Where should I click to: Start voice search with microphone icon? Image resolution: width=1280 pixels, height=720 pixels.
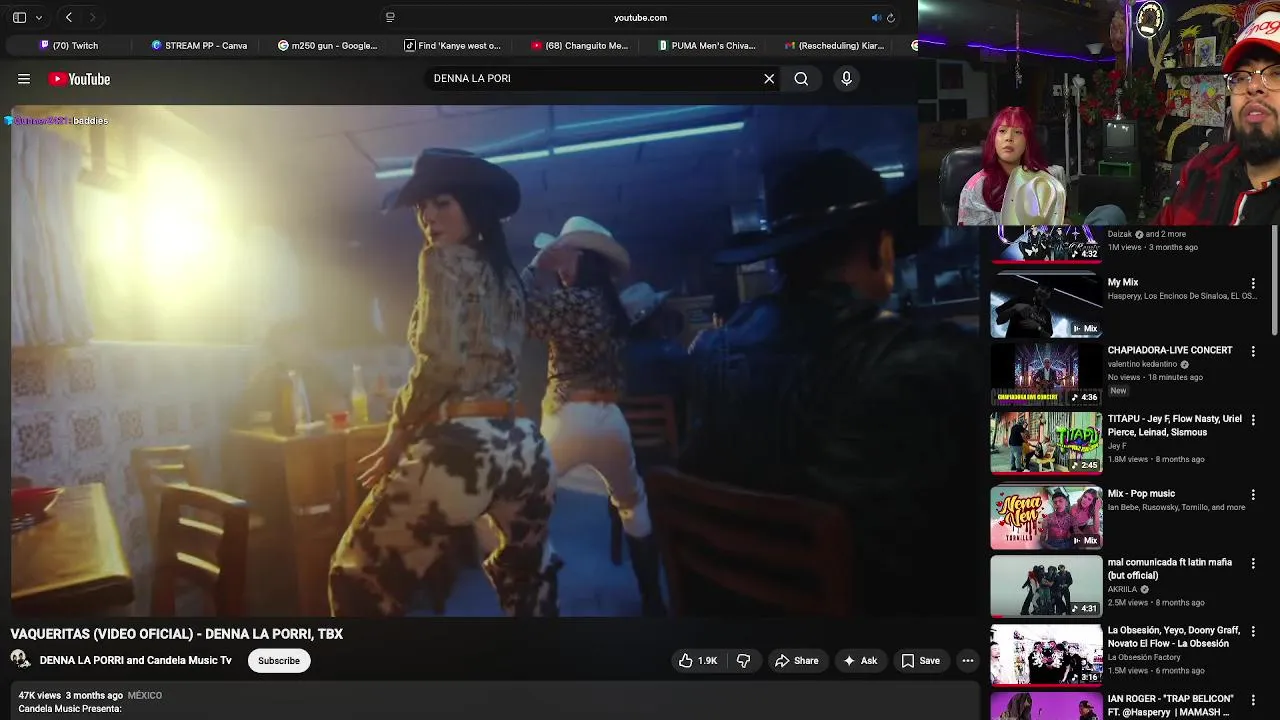[x=846, y=79]
